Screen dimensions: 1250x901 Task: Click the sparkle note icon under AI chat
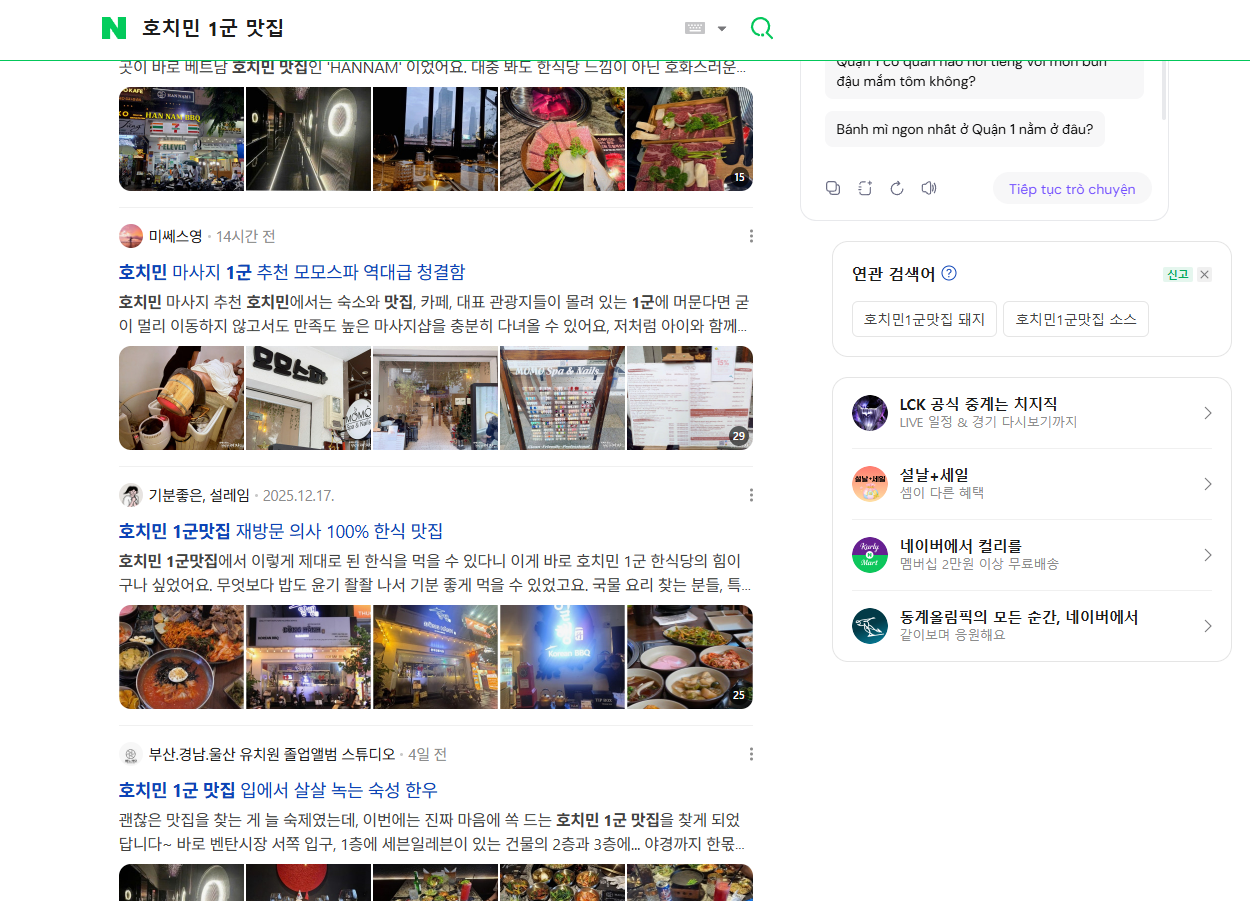865,188
